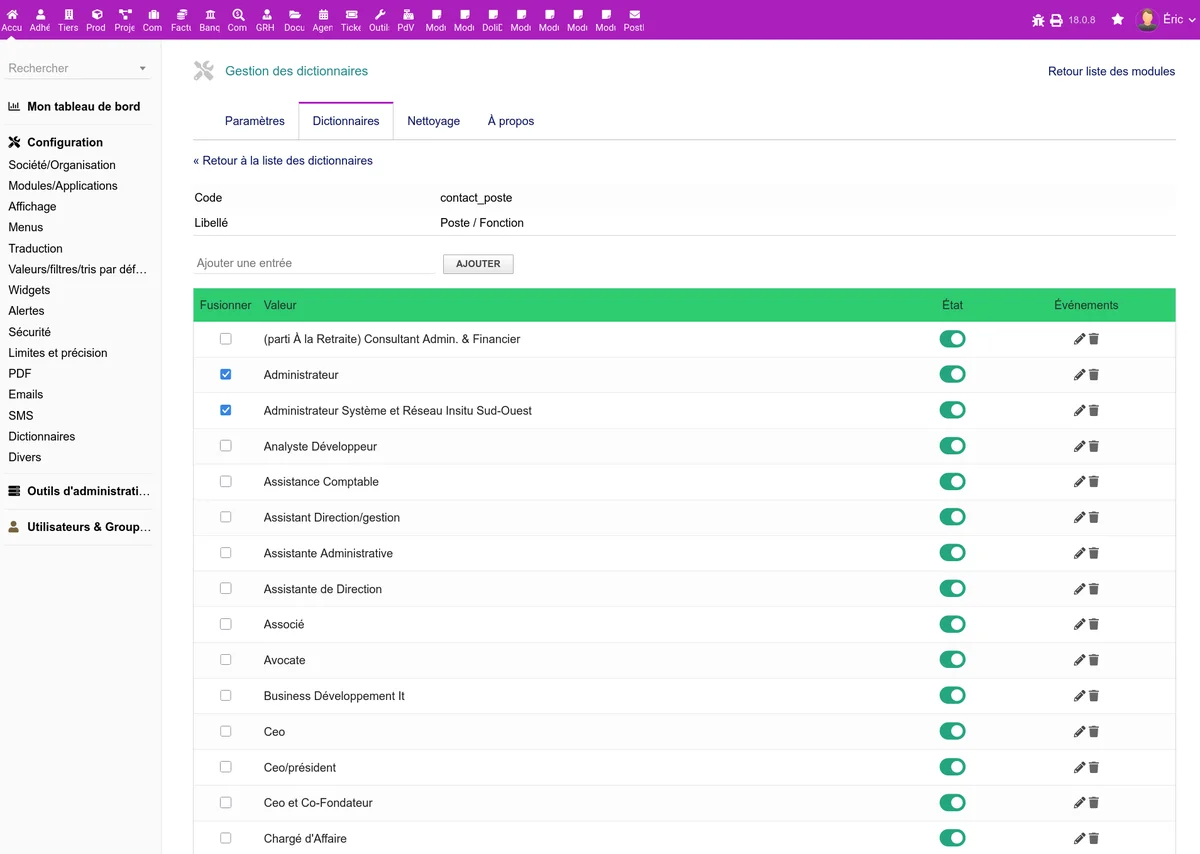Image resolution: width=1200 pixels, height=854 pixels.
Task: Open the bookmarks star icon
Action: (x=1118, y=20)
